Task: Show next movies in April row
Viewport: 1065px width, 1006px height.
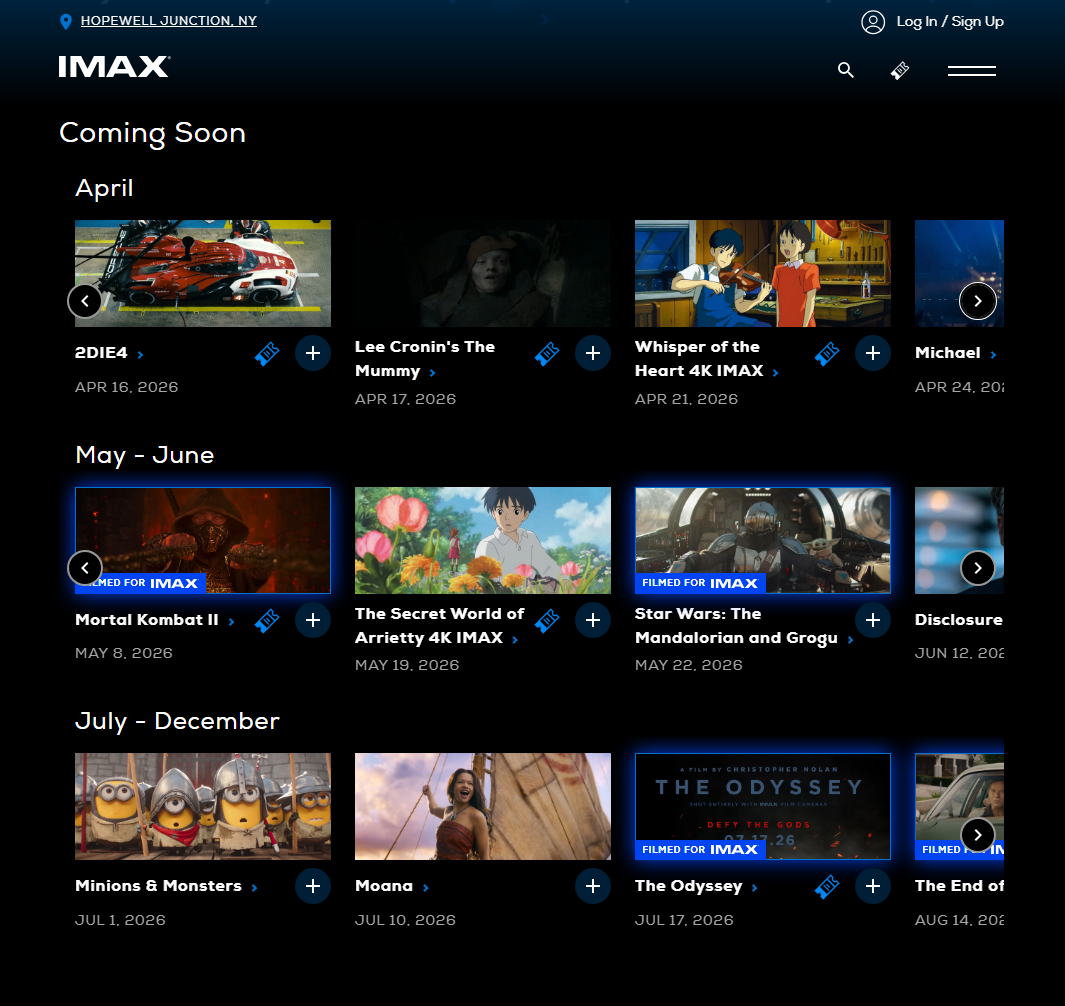Action: (977, 301)
